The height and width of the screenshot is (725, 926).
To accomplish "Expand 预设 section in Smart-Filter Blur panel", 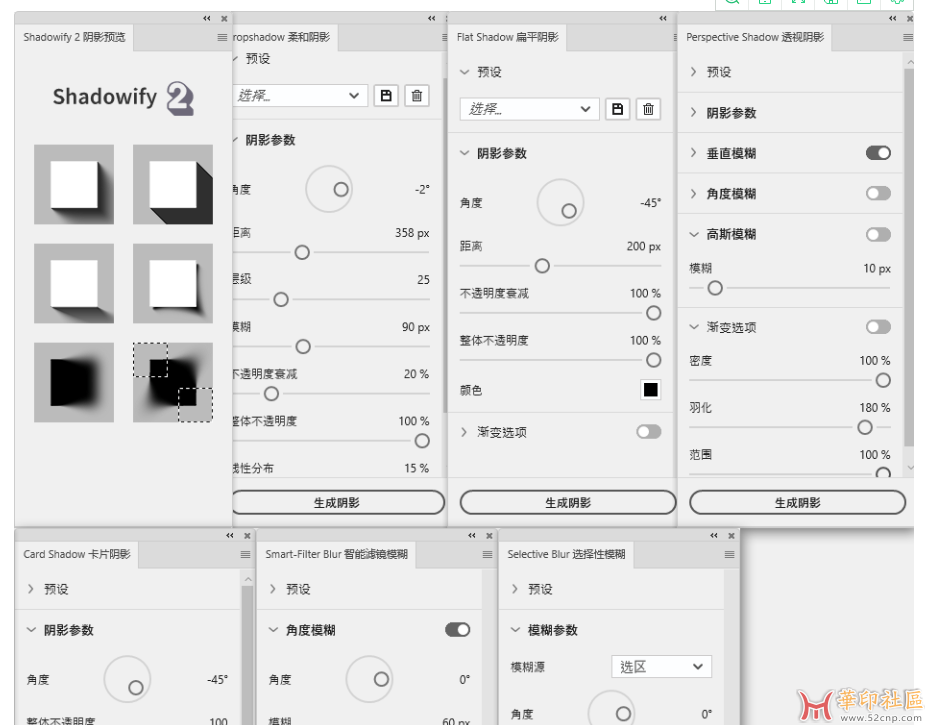I will [x=273, y=589].
